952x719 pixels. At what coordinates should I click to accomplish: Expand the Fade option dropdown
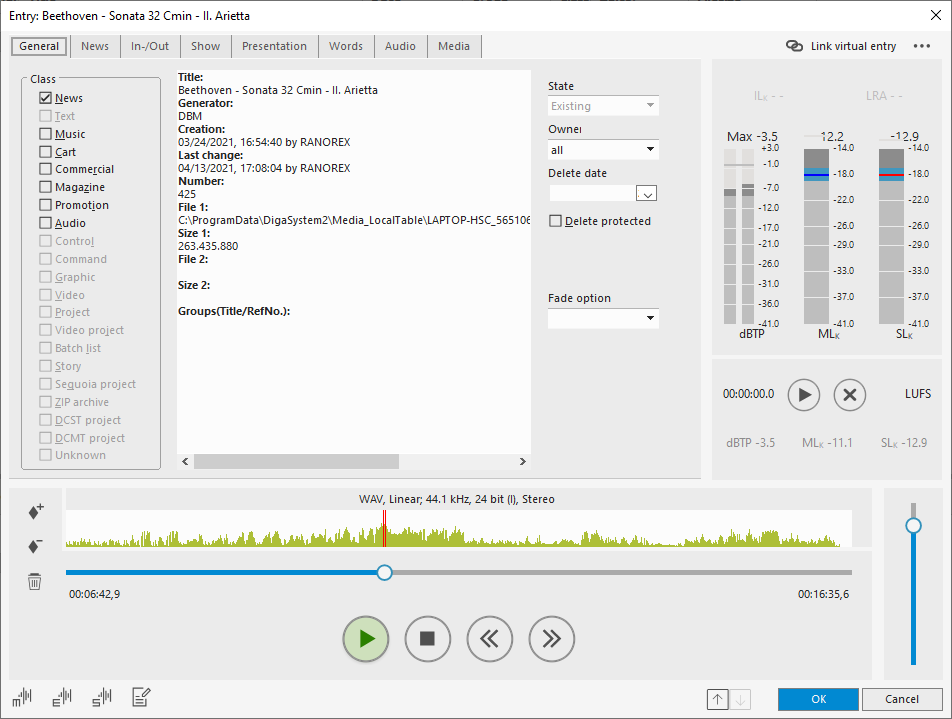603,319
